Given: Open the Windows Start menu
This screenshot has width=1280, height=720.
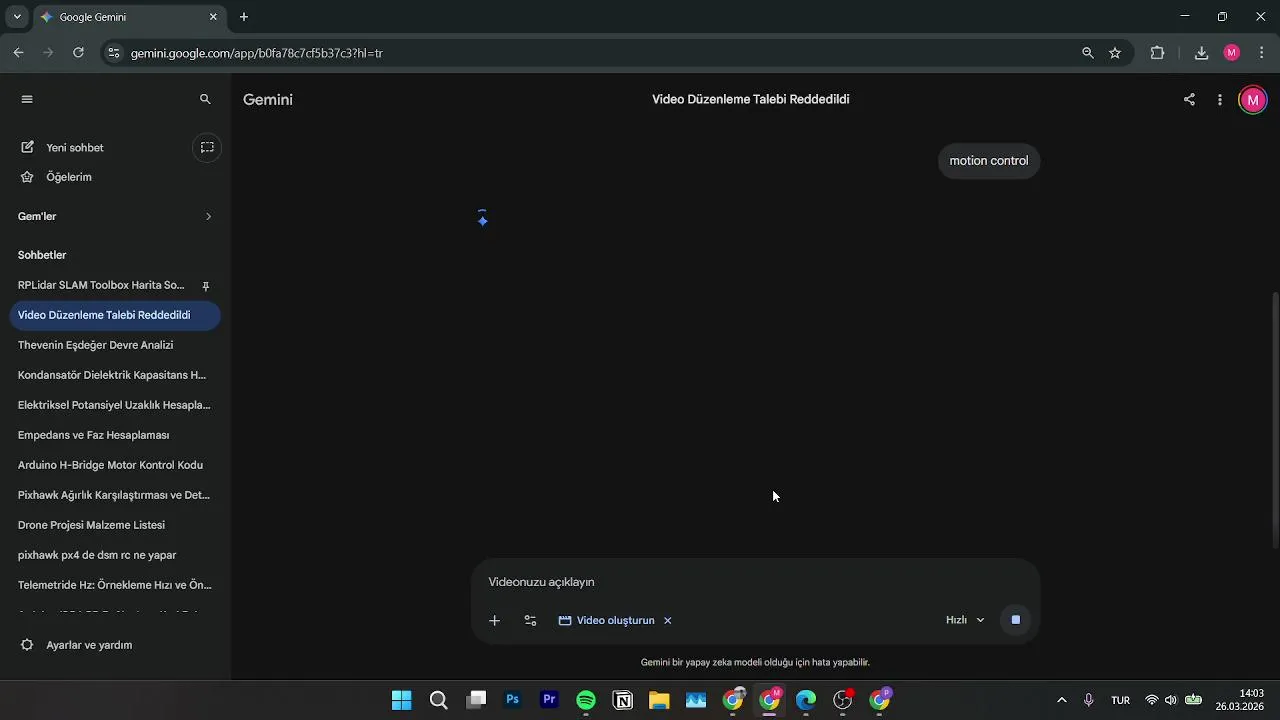Looking at the screenshot, I should pos(402,700).
